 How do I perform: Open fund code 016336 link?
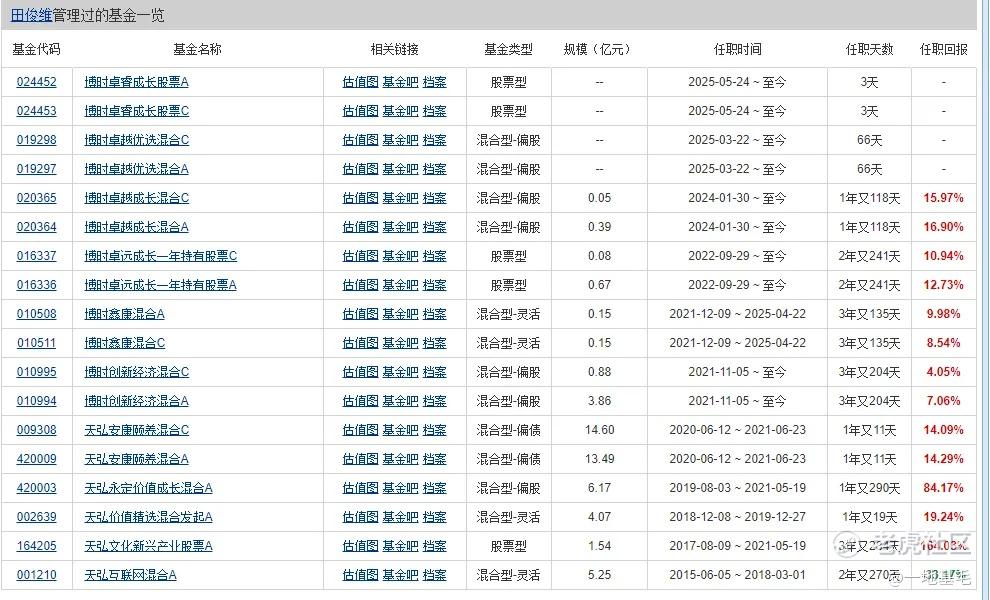tap(37, 285)
